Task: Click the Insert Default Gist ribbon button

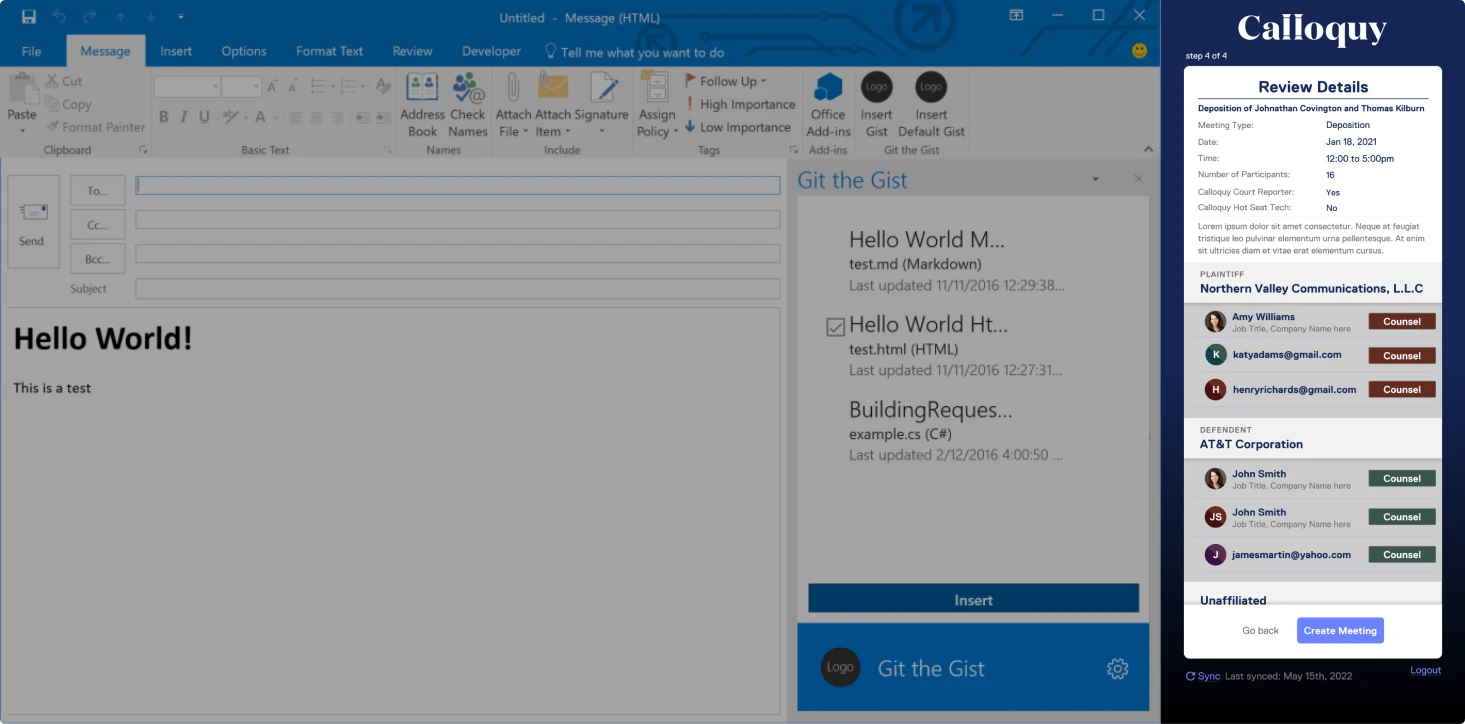Action: pyautogui.click(x=931, y=105)
